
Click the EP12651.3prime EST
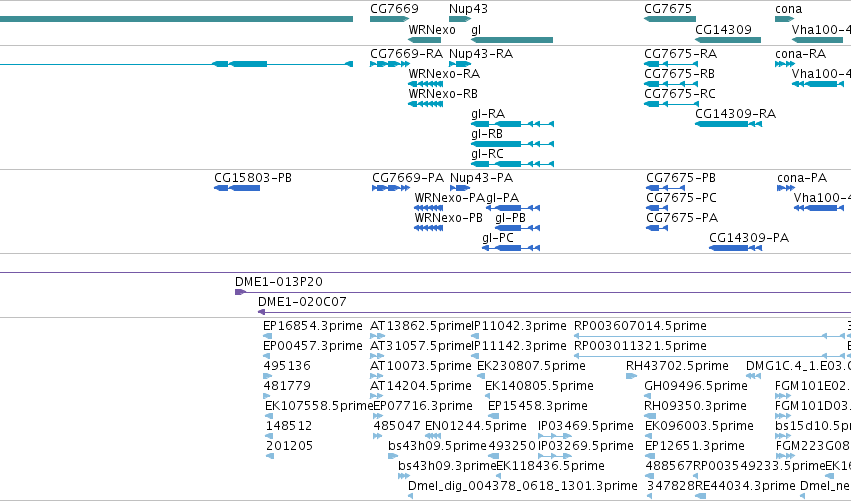[x=650, y=456]
